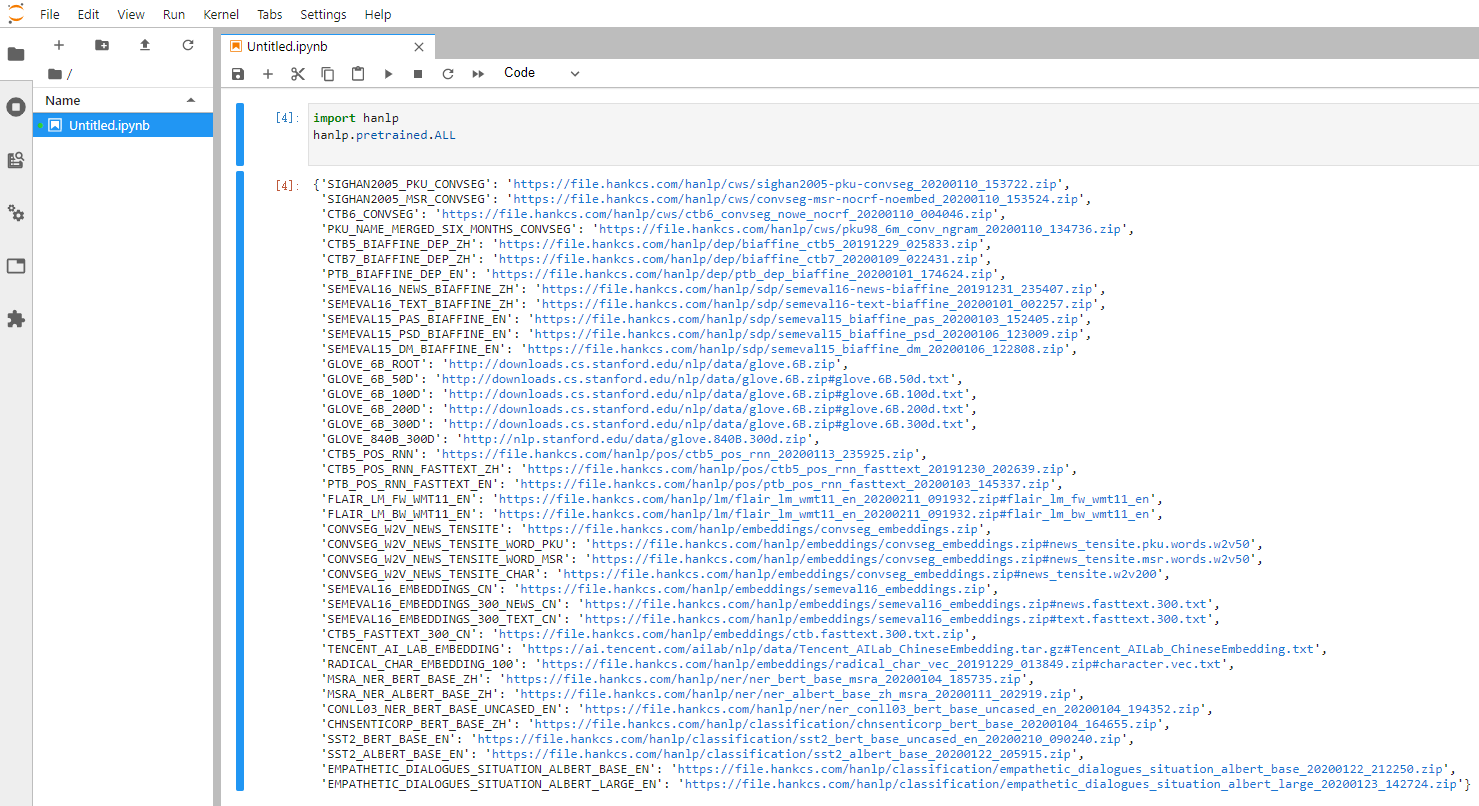The height and width of the screenshot is (806, 1479).
Task: Select the Untitled.ipynb notebook tab
Action: pyautogui.click(x=327, y=46)
